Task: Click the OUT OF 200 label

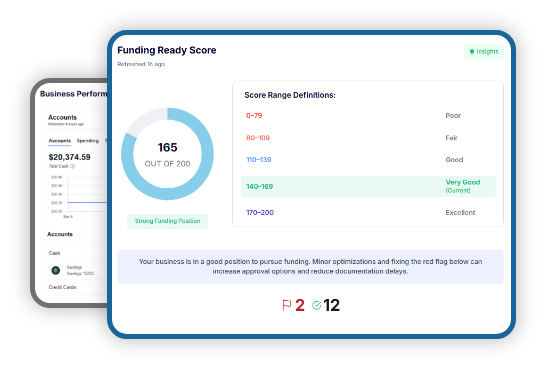Action: [x=167, y=164]
